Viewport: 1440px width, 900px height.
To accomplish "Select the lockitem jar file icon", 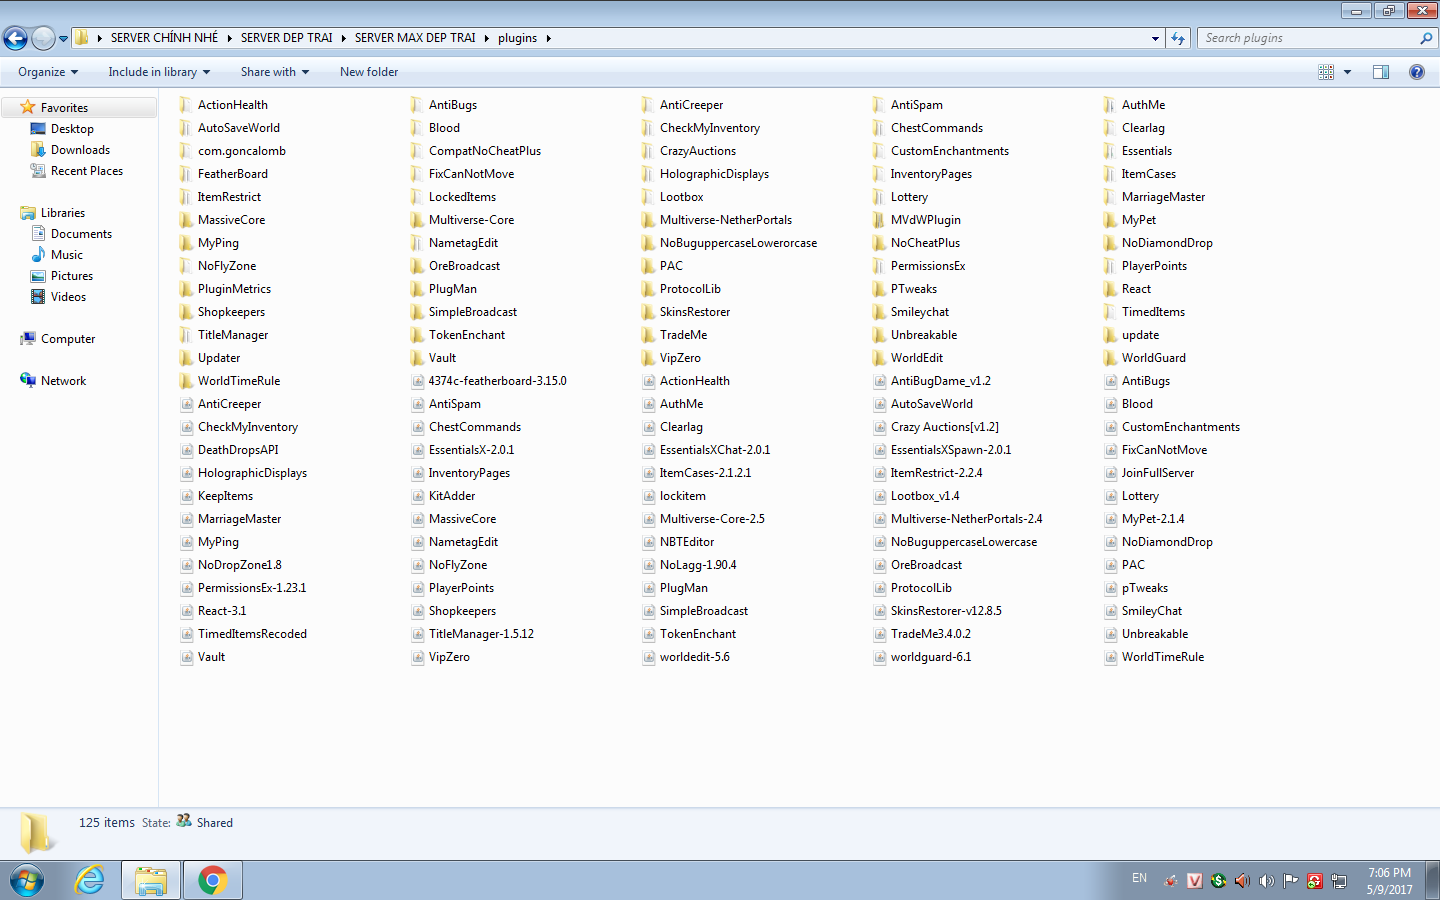I will (648, 496).
